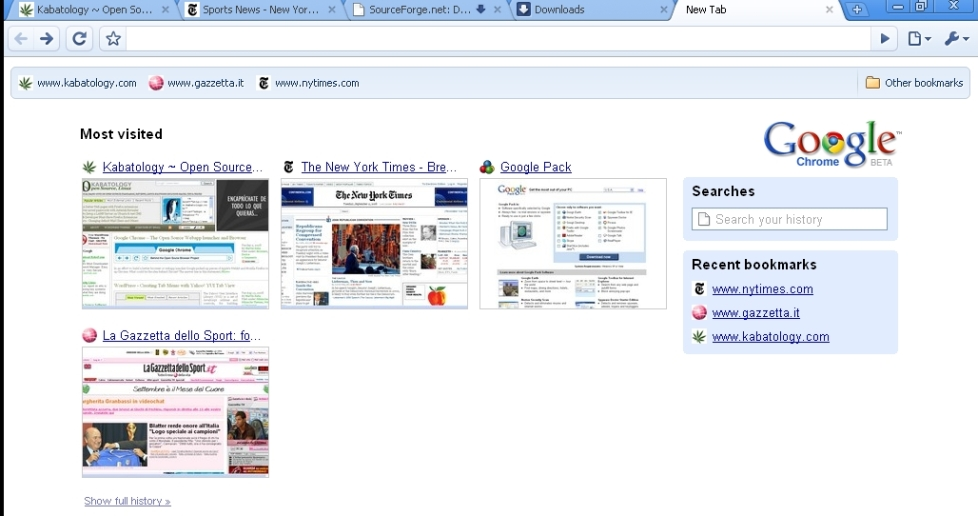Switch to the Kabatology ~ Open So... tab
Screen dimensions: 978x516
coord(94,9)
